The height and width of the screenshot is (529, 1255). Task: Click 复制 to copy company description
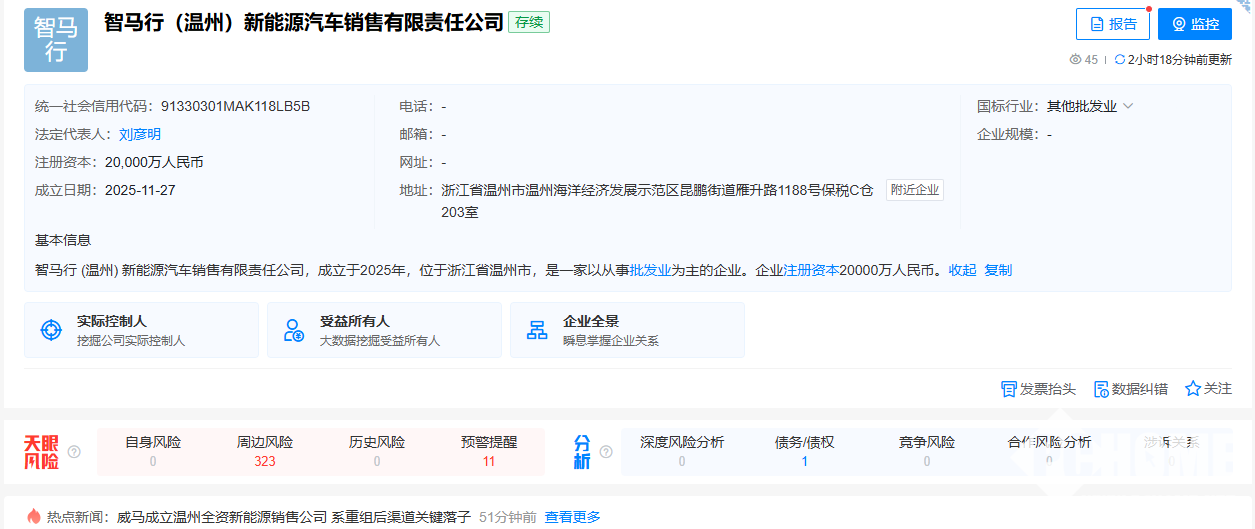coord(998,270)
